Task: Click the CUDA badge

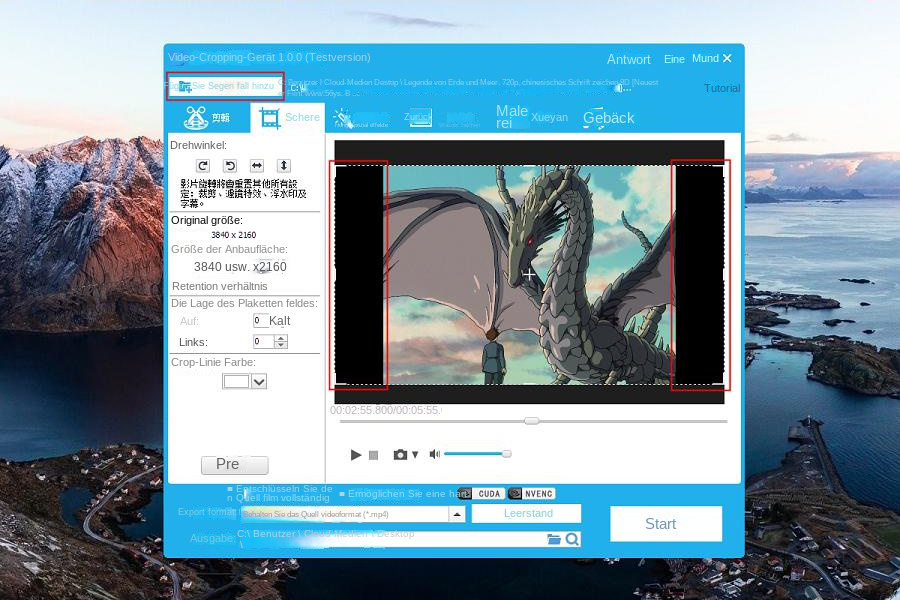Action: [482, 494]
